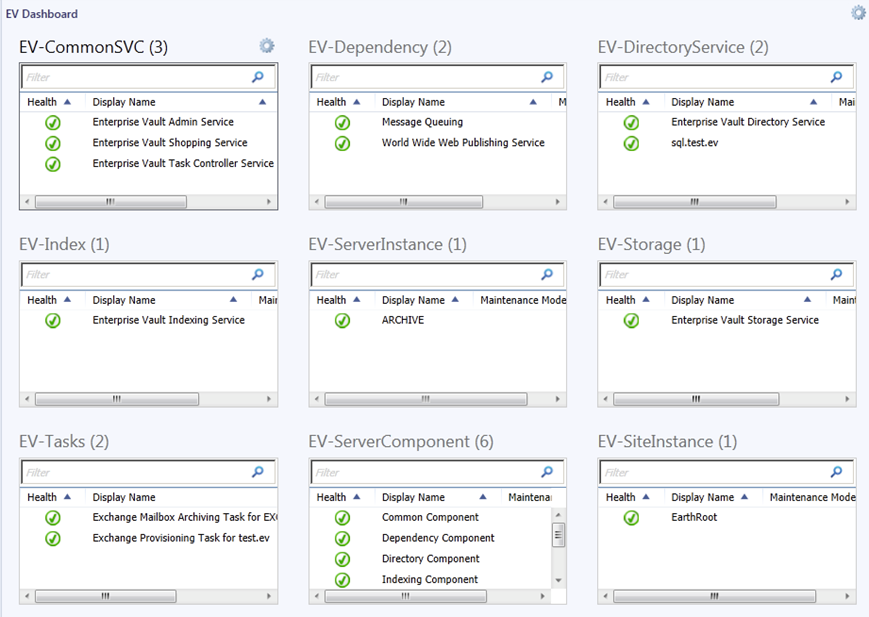Image resolution: width=869 pixels, height=617 pixels.
Task: Click health icon for Message Queuing
Action: pos(343,123)
